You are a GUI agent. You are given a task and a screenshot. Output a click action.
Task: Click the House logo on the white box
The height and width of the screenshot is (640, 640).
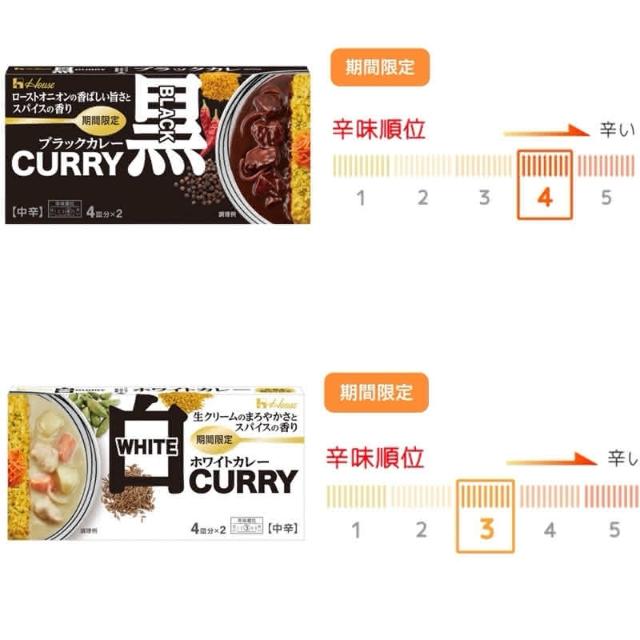coord(277,403)
